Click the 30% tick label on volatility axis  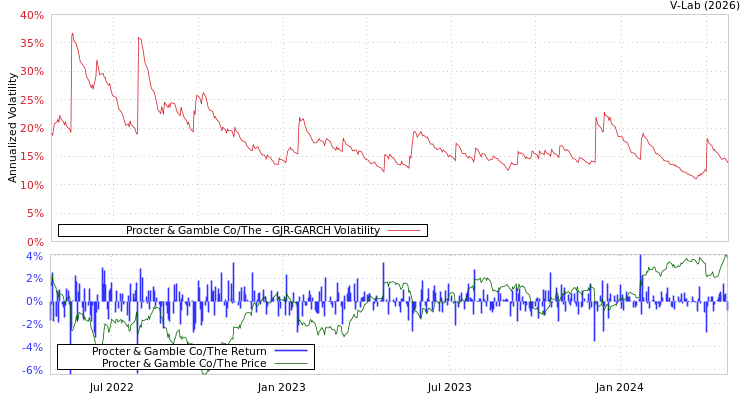tap(31, 72)
